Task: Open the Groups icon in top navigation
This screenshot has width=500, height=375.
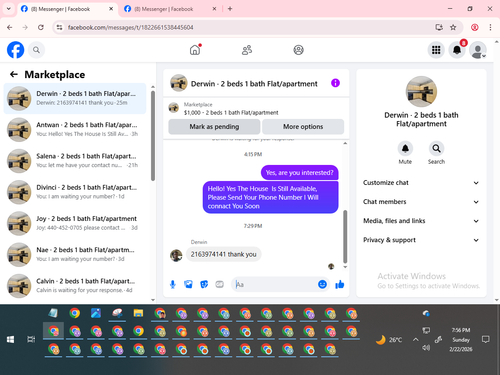Action: [298, 50]
